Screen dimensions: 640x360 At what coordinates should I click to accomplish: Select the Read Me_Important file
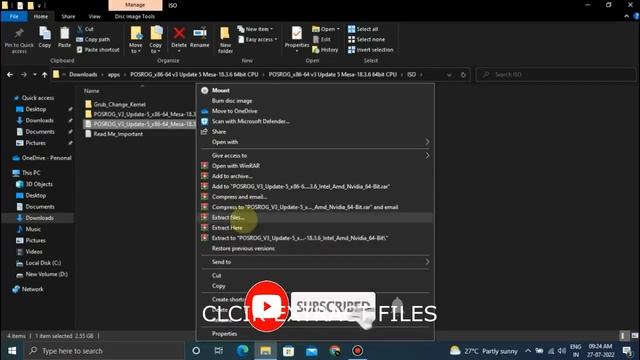pos(114,134)
